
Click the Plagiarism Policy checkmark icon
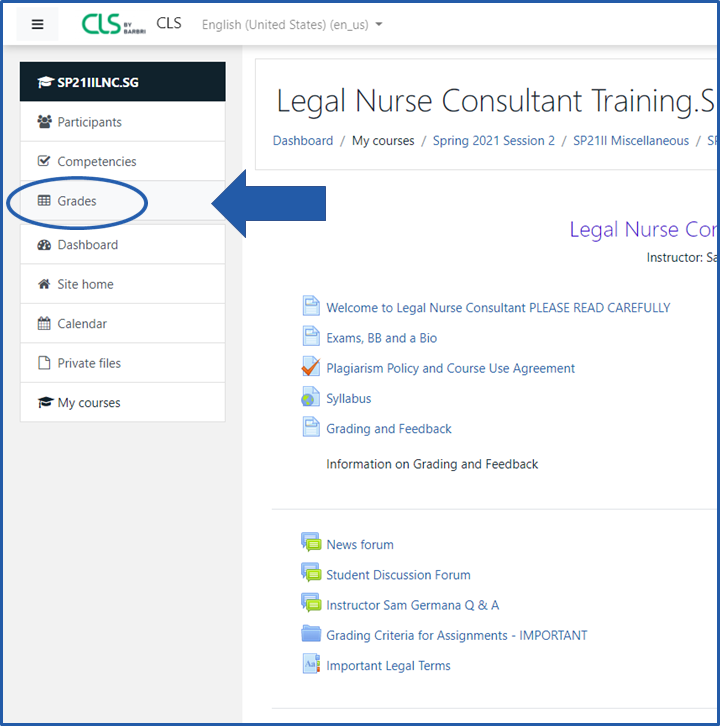point(310,367)
